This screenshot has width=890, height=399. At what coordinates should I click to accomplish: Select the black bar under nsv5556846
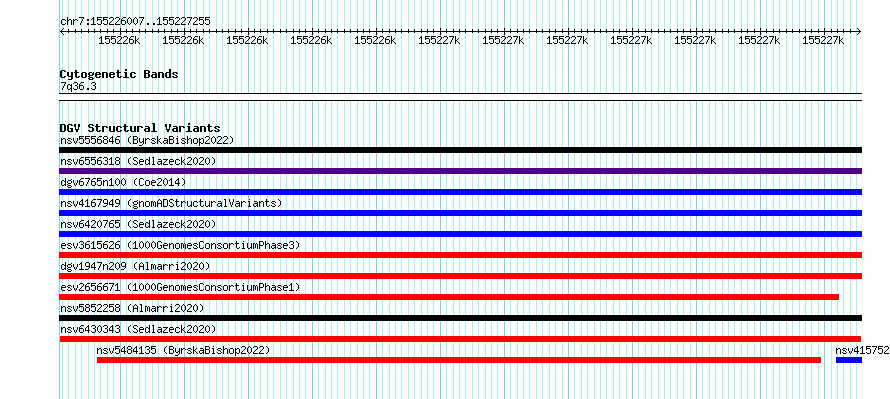[x=460, y=150]
